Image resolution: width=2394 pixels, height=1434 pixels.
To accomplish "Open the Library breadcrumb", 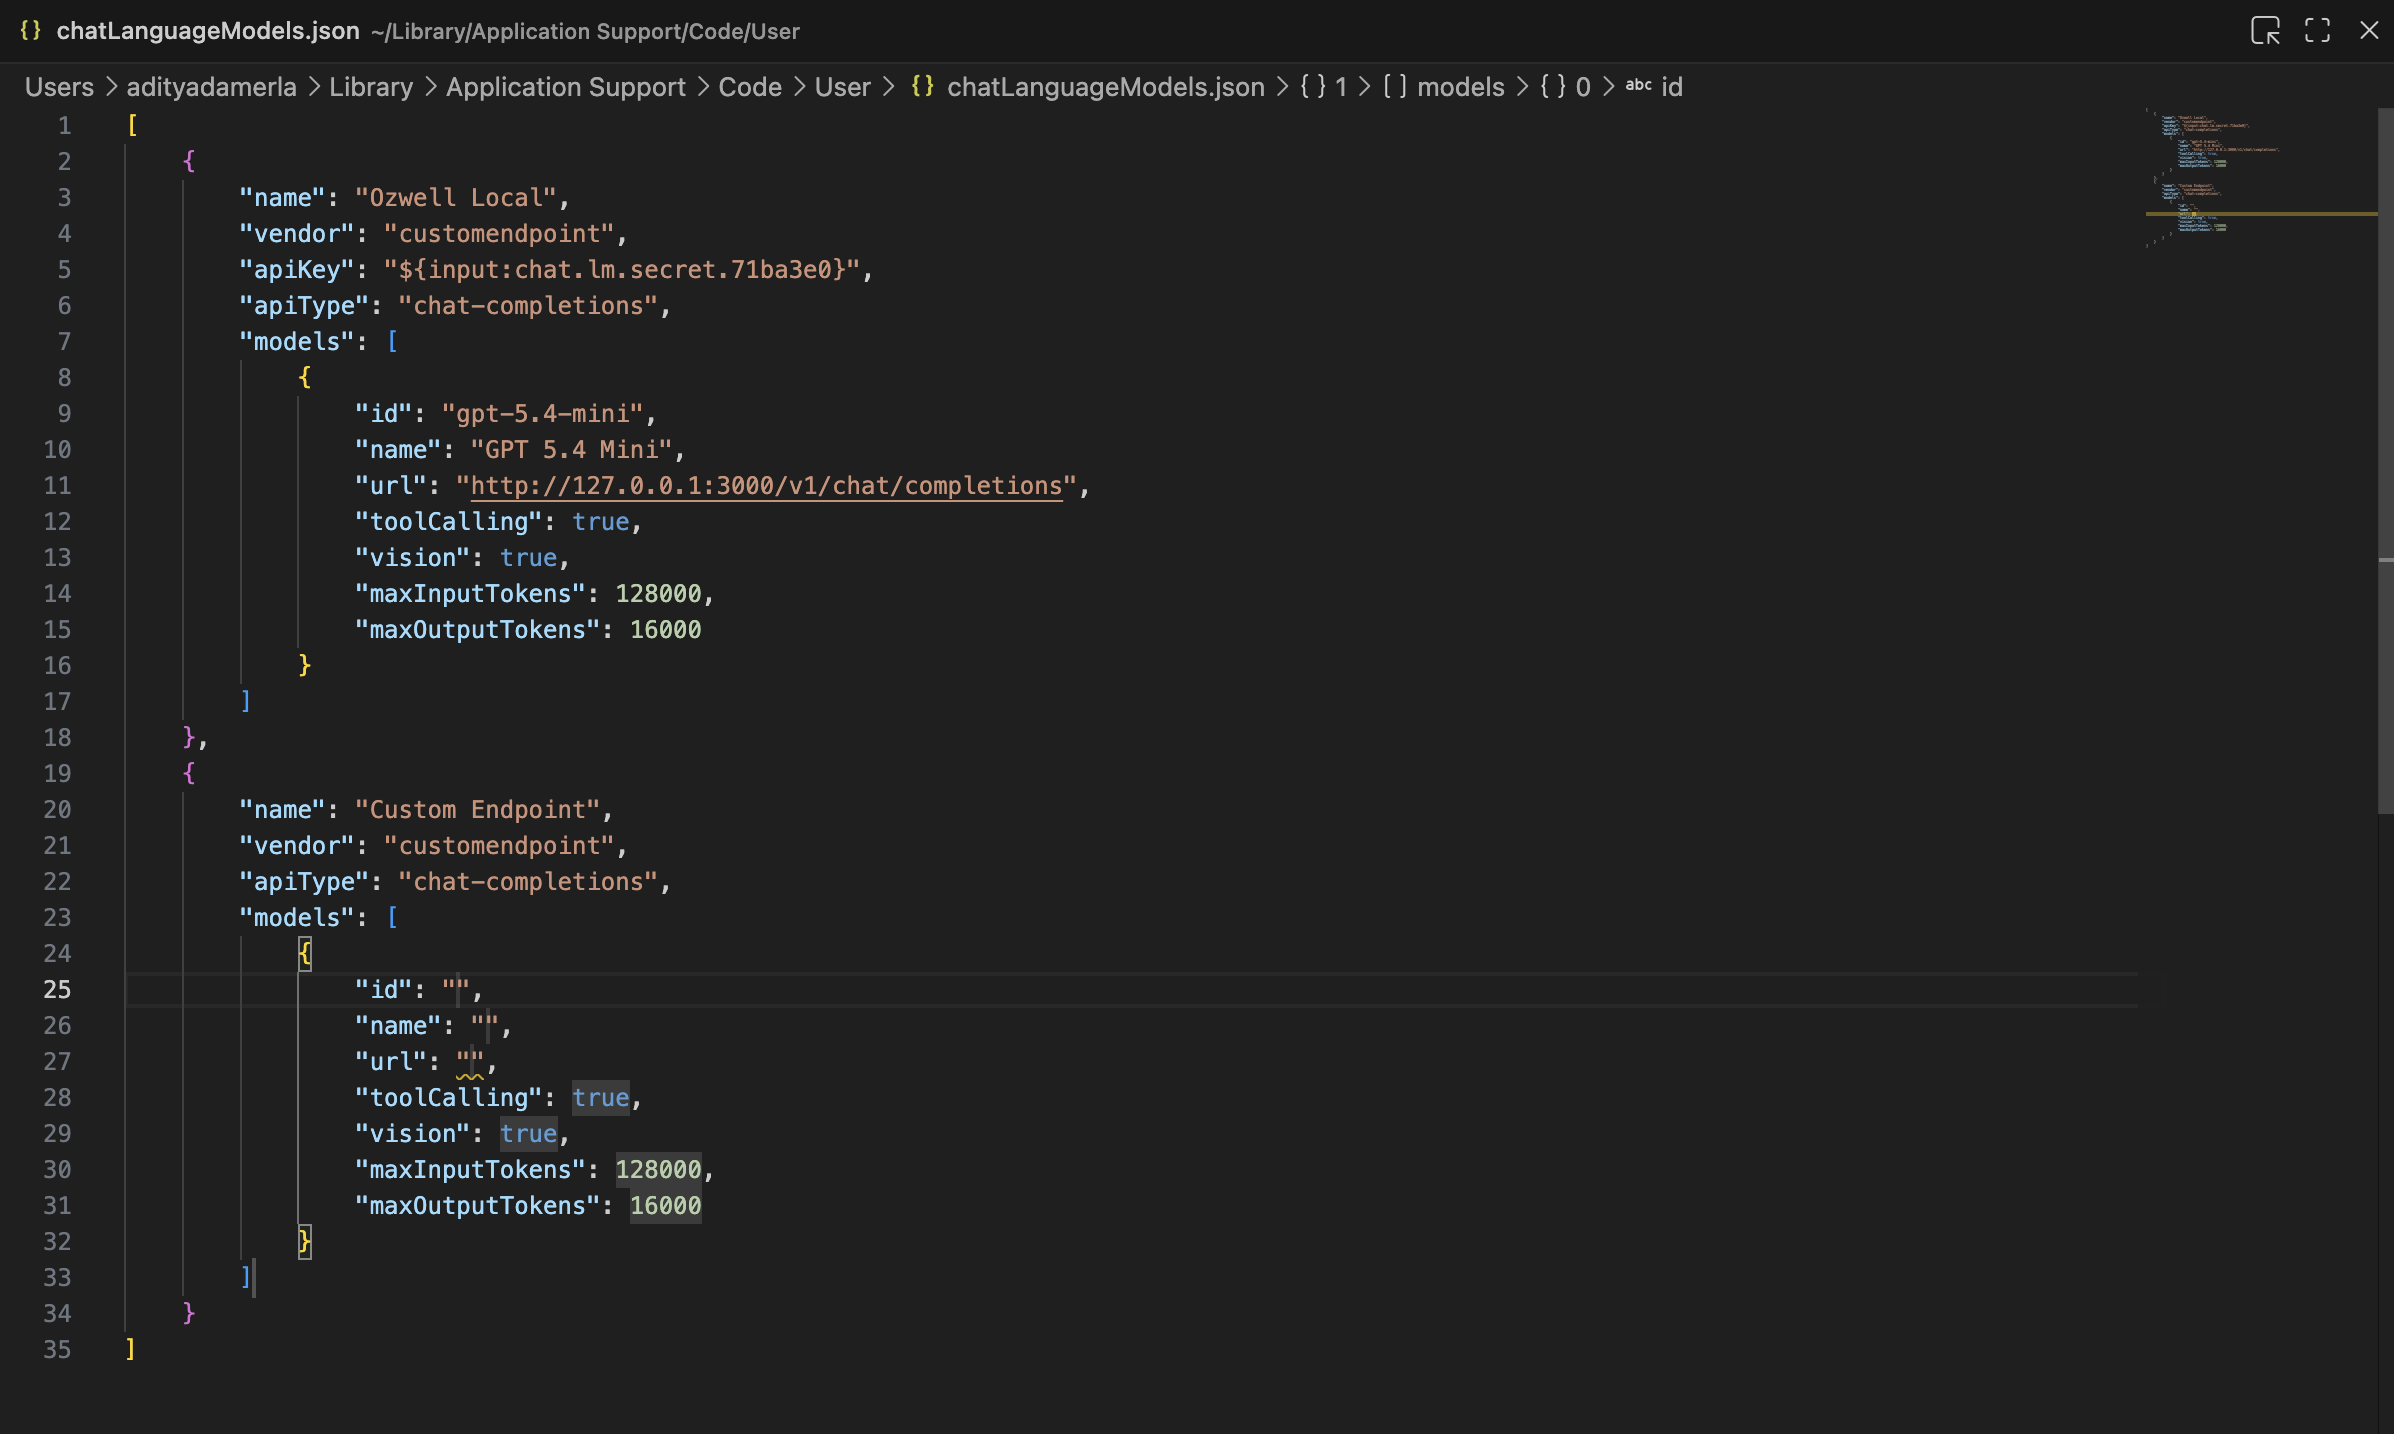I will [x=371, y=87].
